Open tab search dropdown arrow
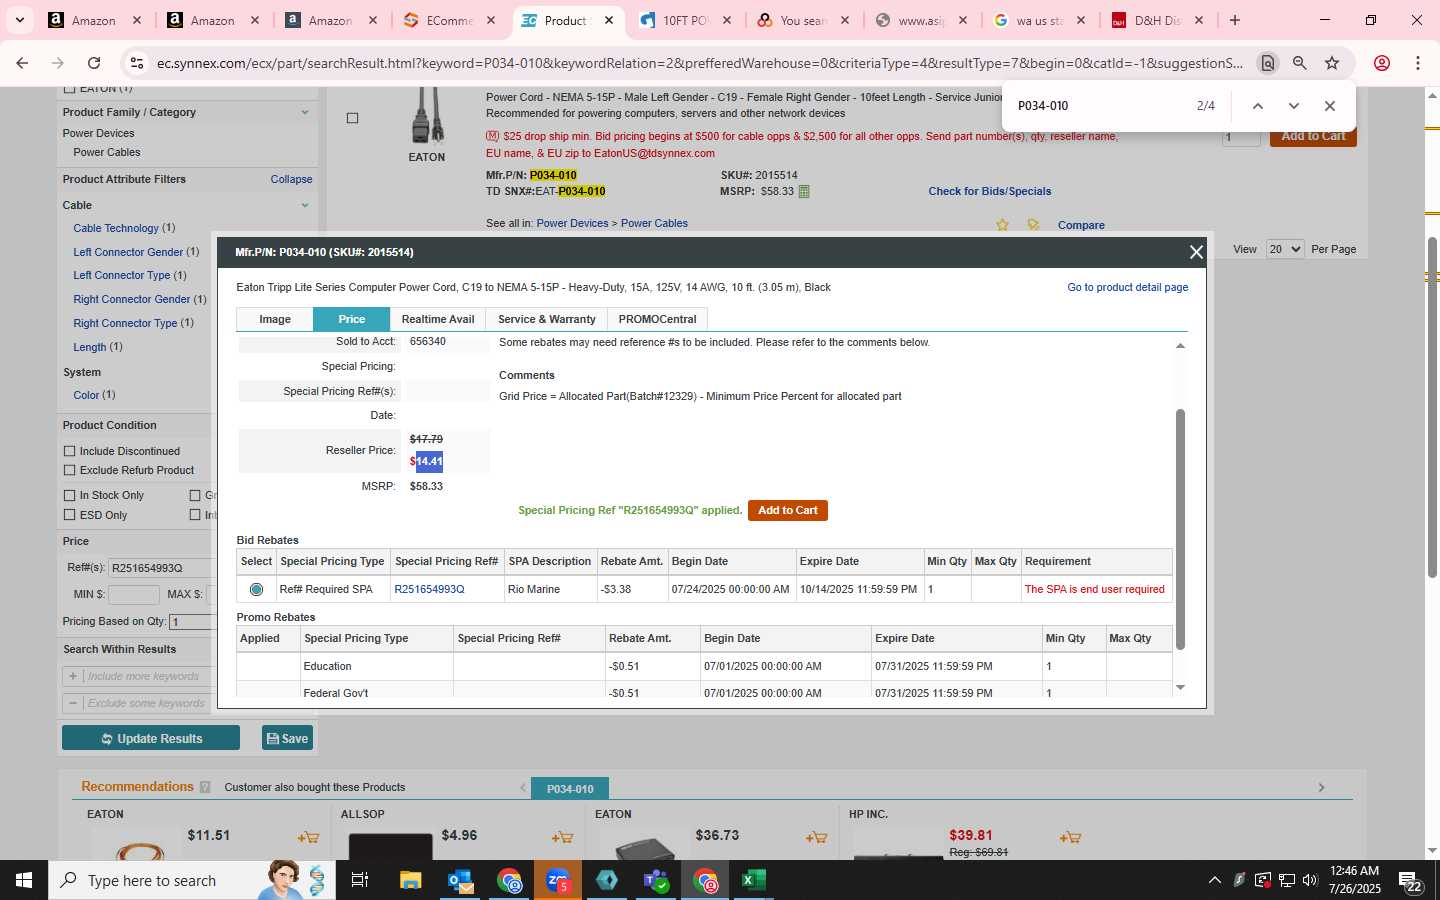Viewport: 1440px width, 900px height. click(19, 20)
